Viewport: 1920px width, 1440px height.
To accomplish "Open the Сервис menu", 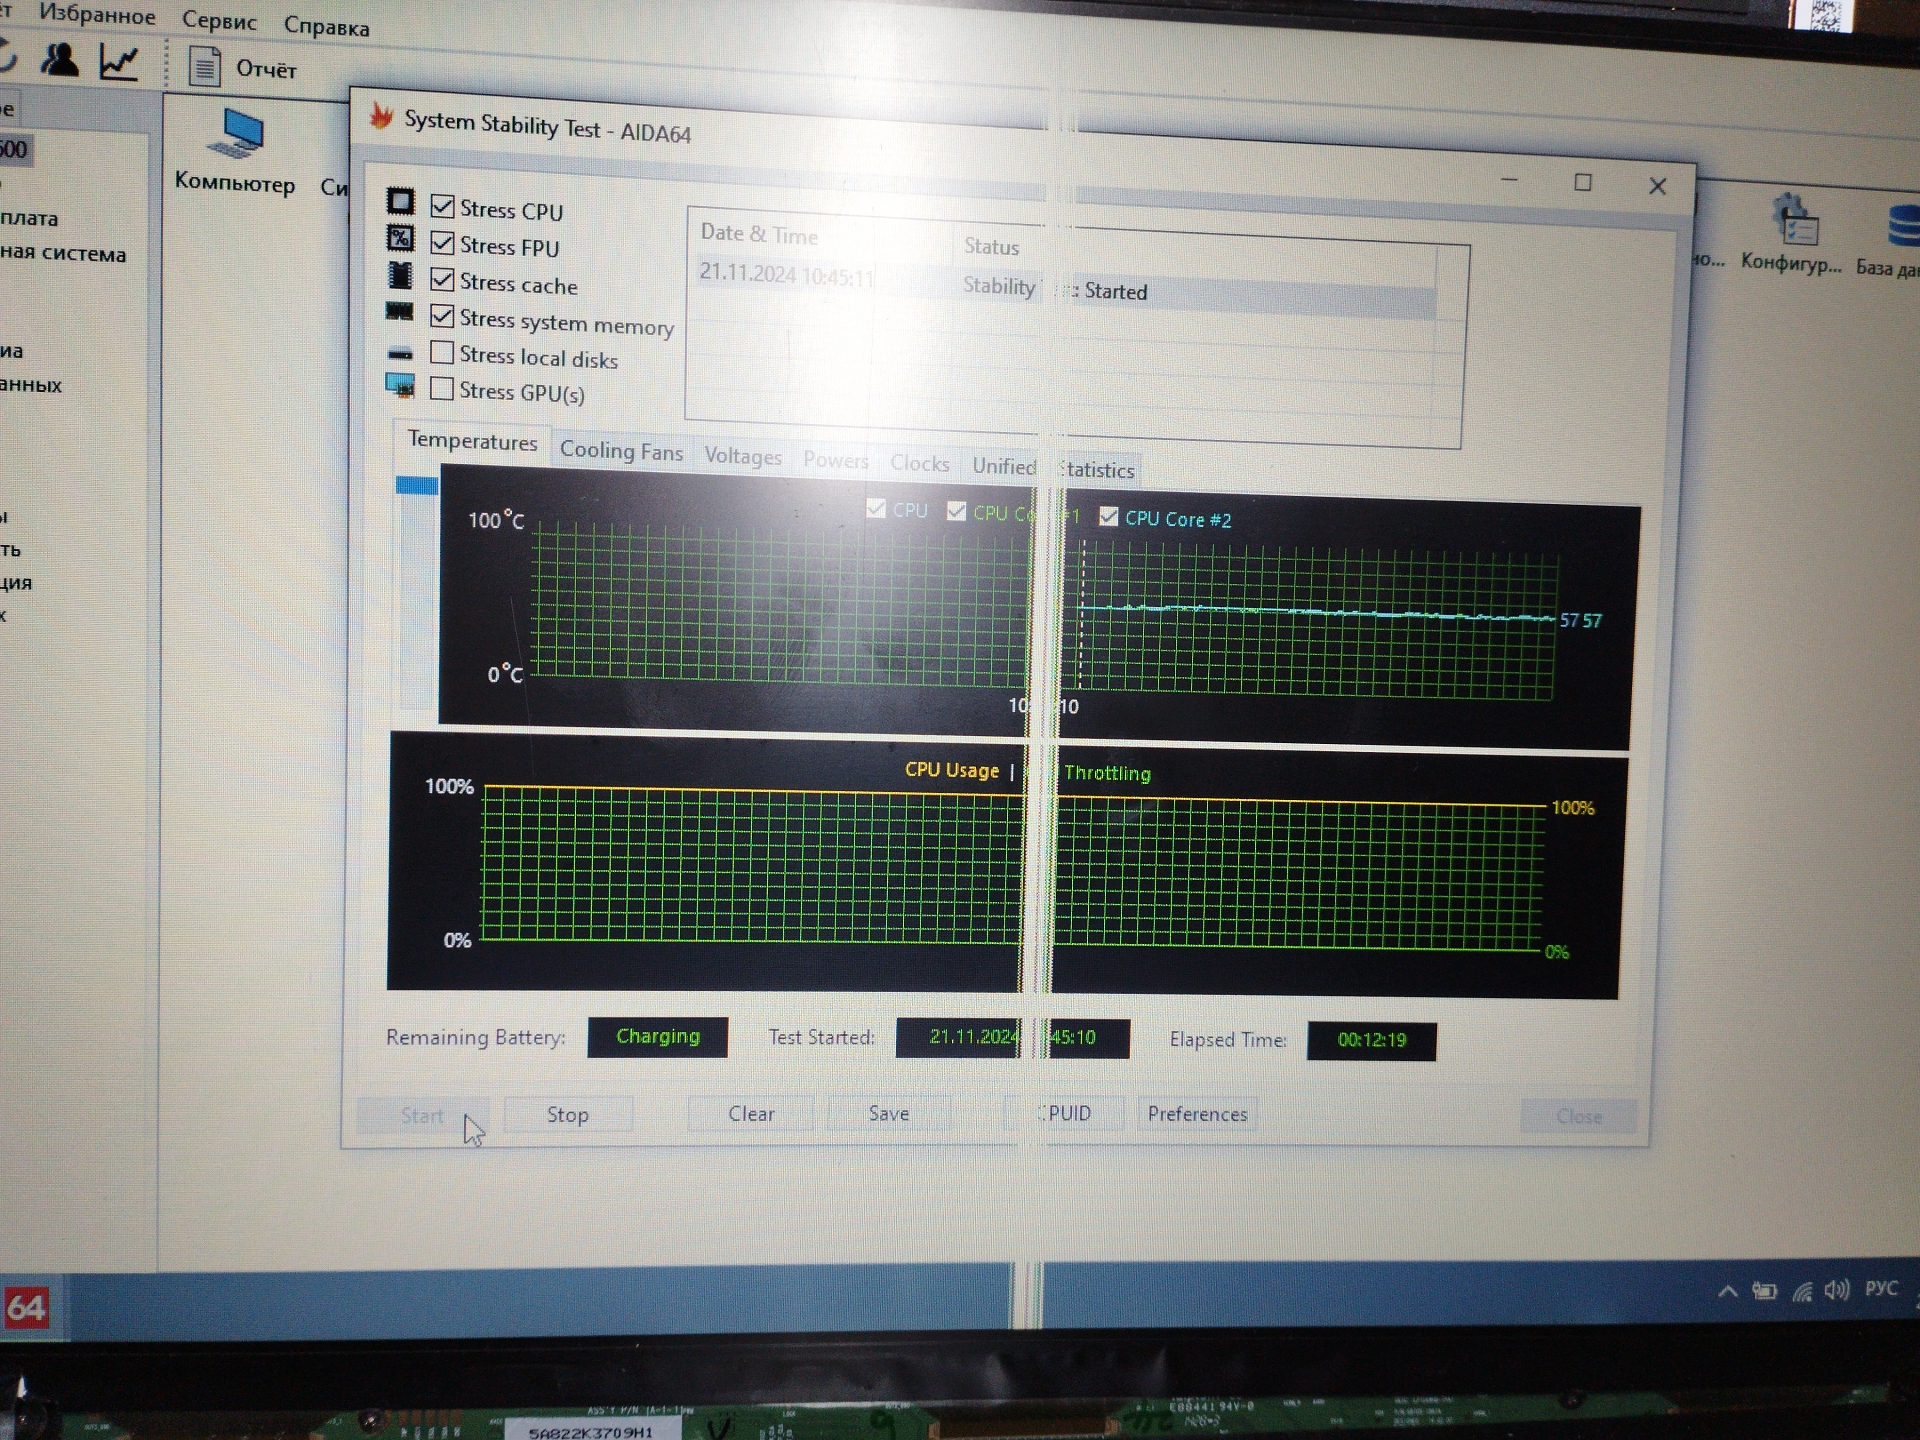I will (x=219, y=20).
